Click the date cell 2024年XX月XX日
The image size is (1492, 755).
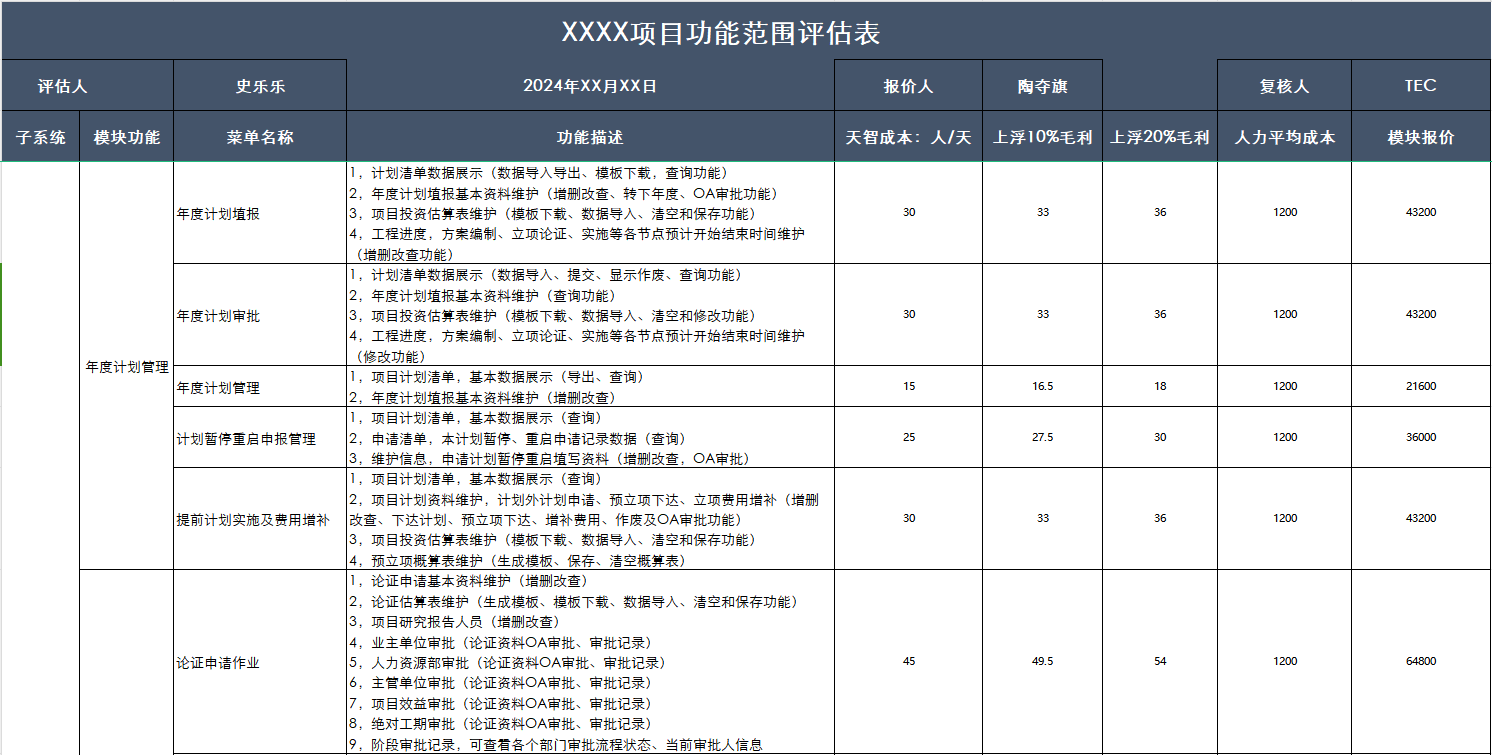590,86
